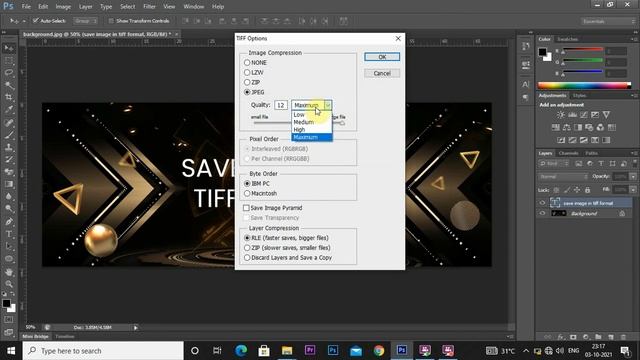The width and height of the screenshot is (640, 360).
Task: Select the Lasso tool
Action: pyautogui.click(x=9, y=73)
